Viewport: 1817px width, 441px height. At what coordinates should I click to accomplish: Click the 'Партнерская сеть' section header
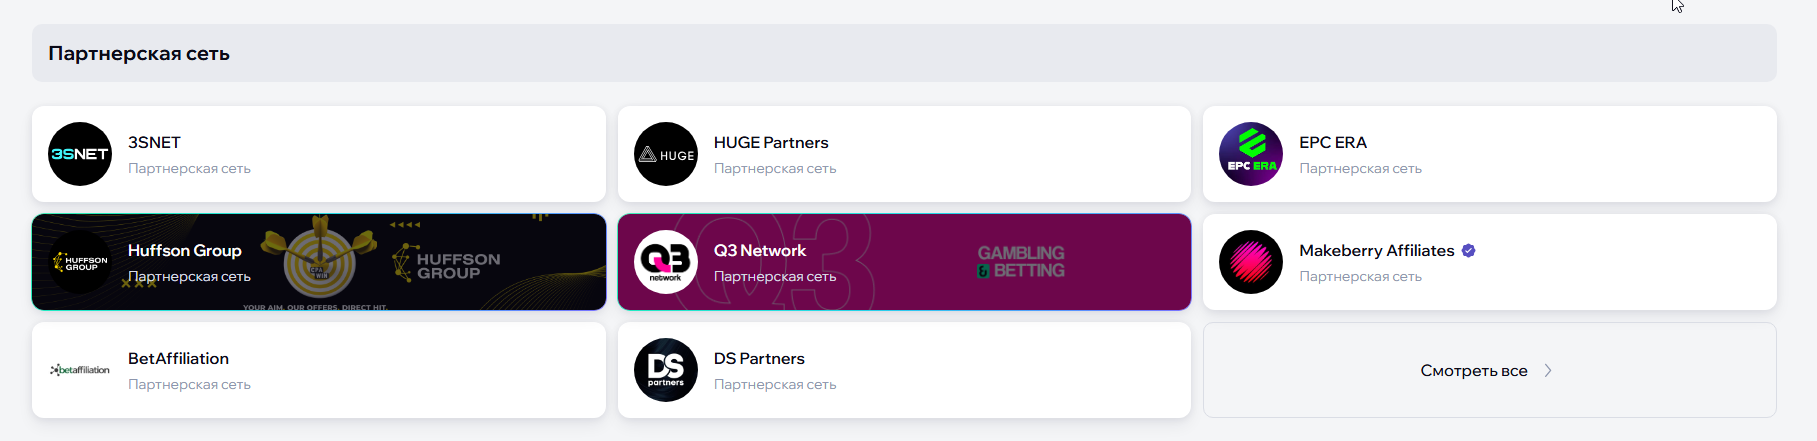tap(139, 54)
